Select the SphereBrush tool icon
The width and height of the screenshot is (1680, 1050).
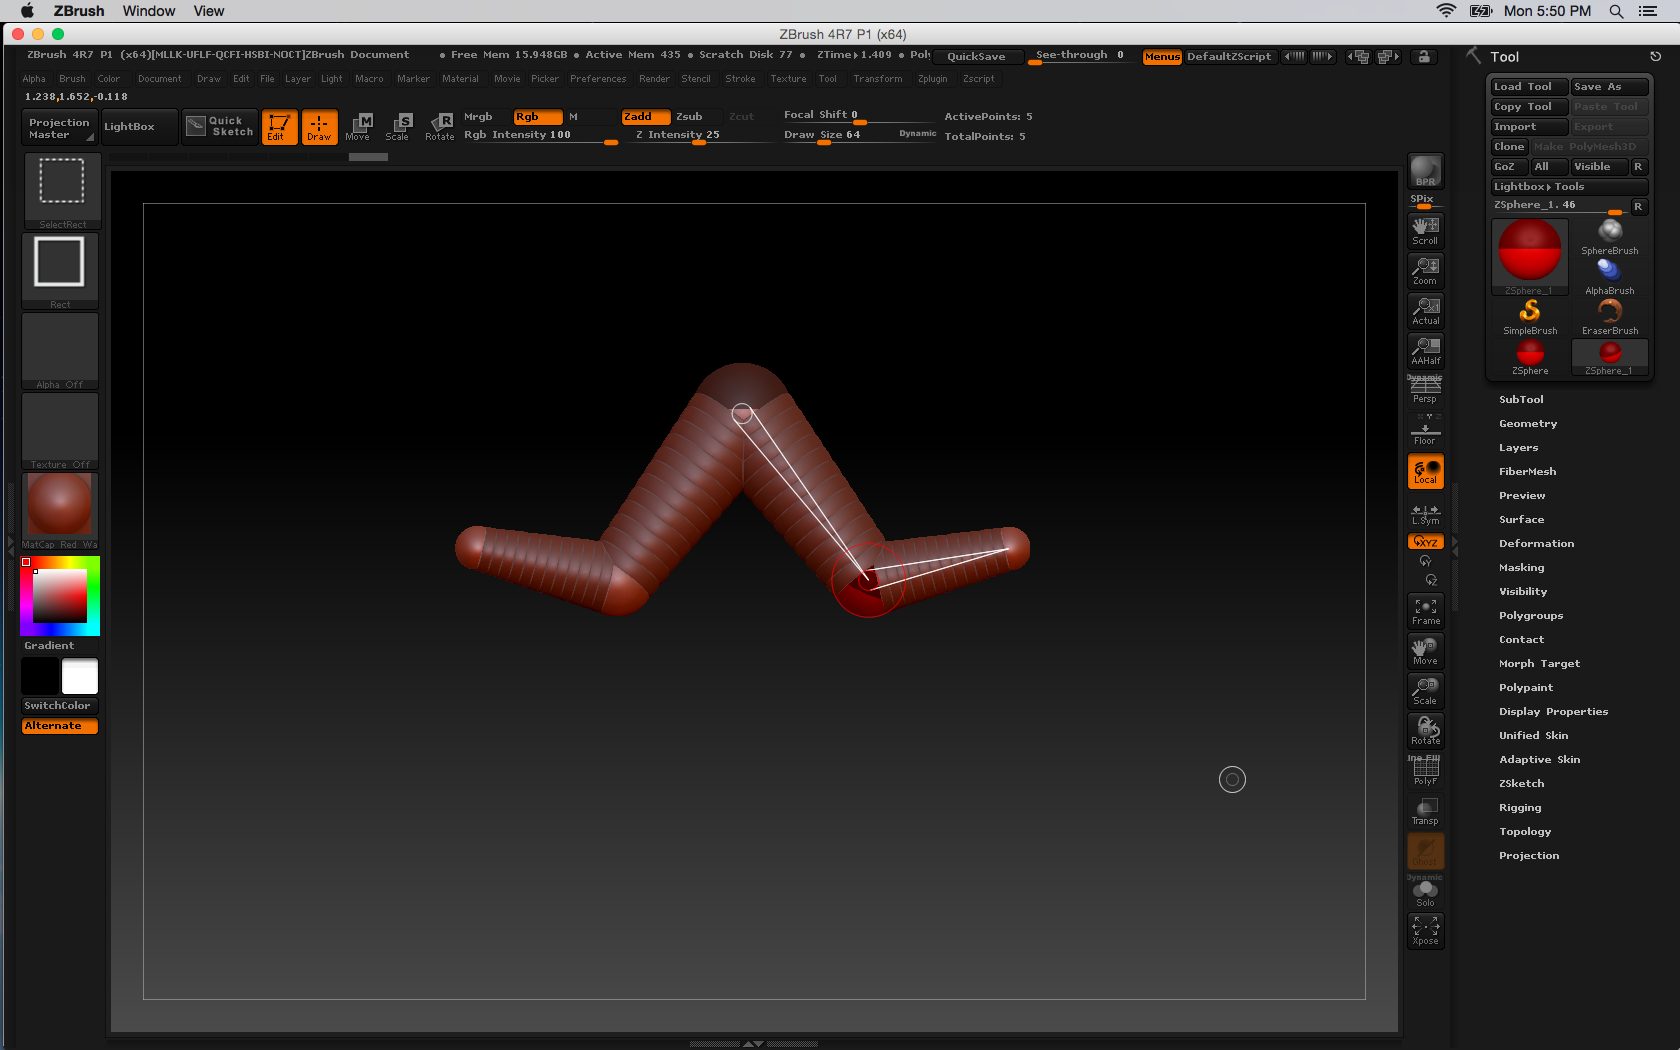tap(1610, 237)
